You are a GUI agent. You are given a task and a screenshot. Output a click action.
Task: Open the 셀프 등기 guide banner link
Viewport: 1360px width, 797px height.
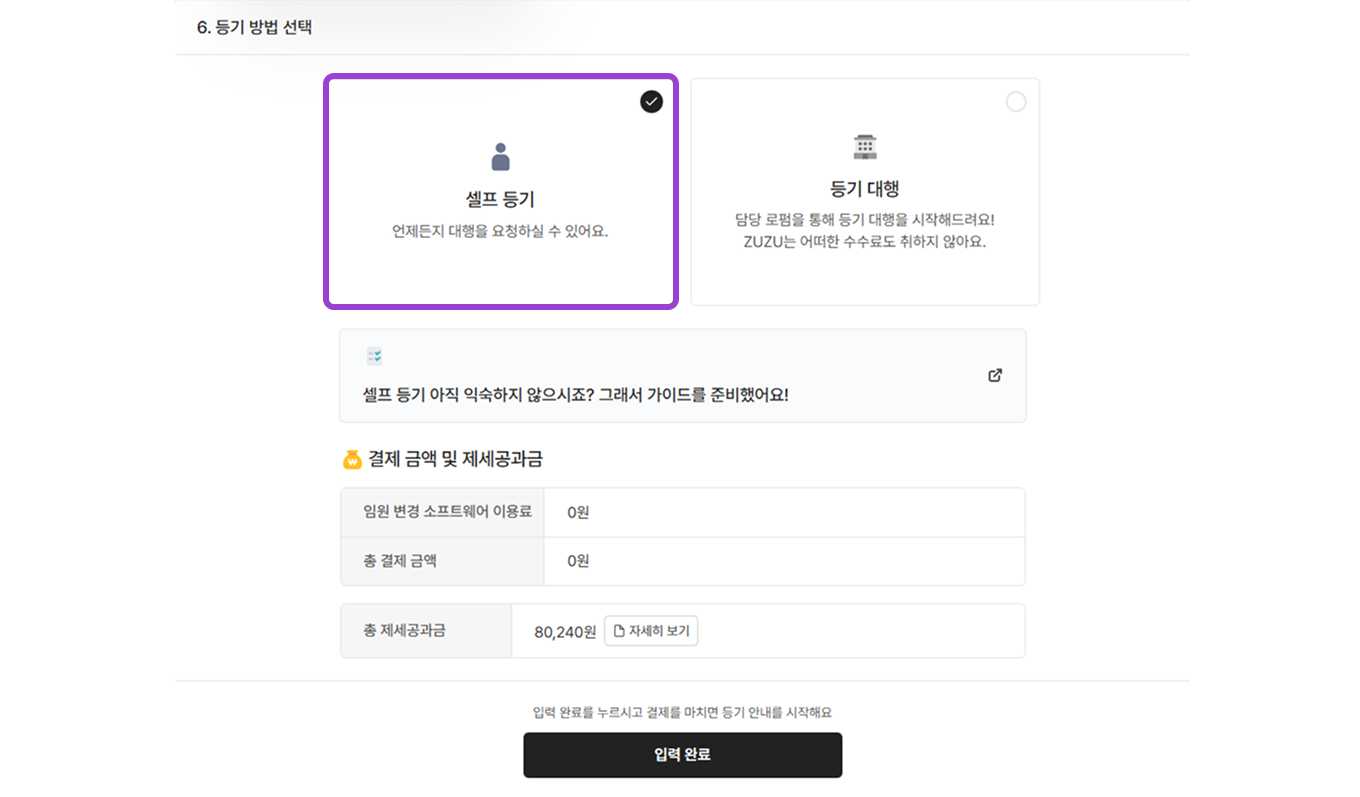pyautogui.click(x=683, y=375)
